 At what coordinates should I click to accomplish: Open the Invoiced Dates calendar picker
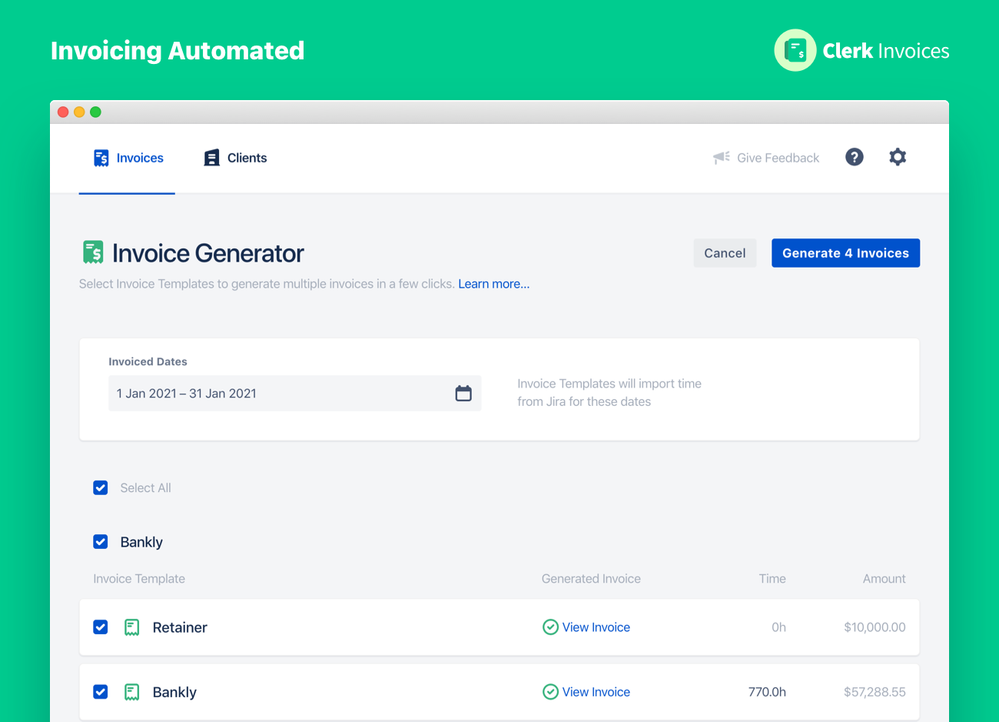click(463, 393)
